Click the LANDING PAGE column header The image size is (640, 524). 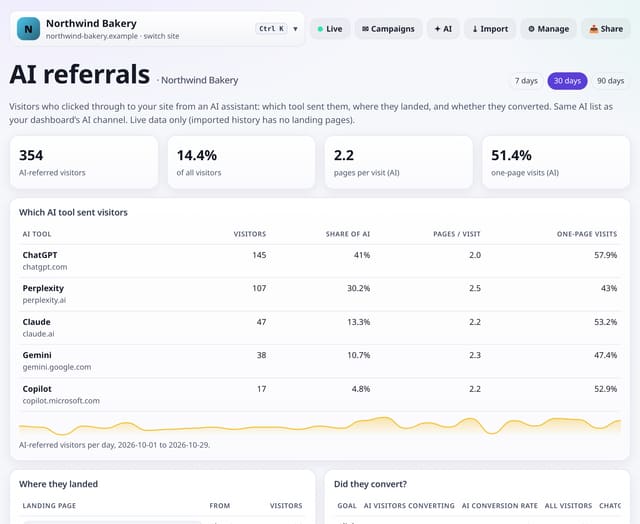[49, 506]
